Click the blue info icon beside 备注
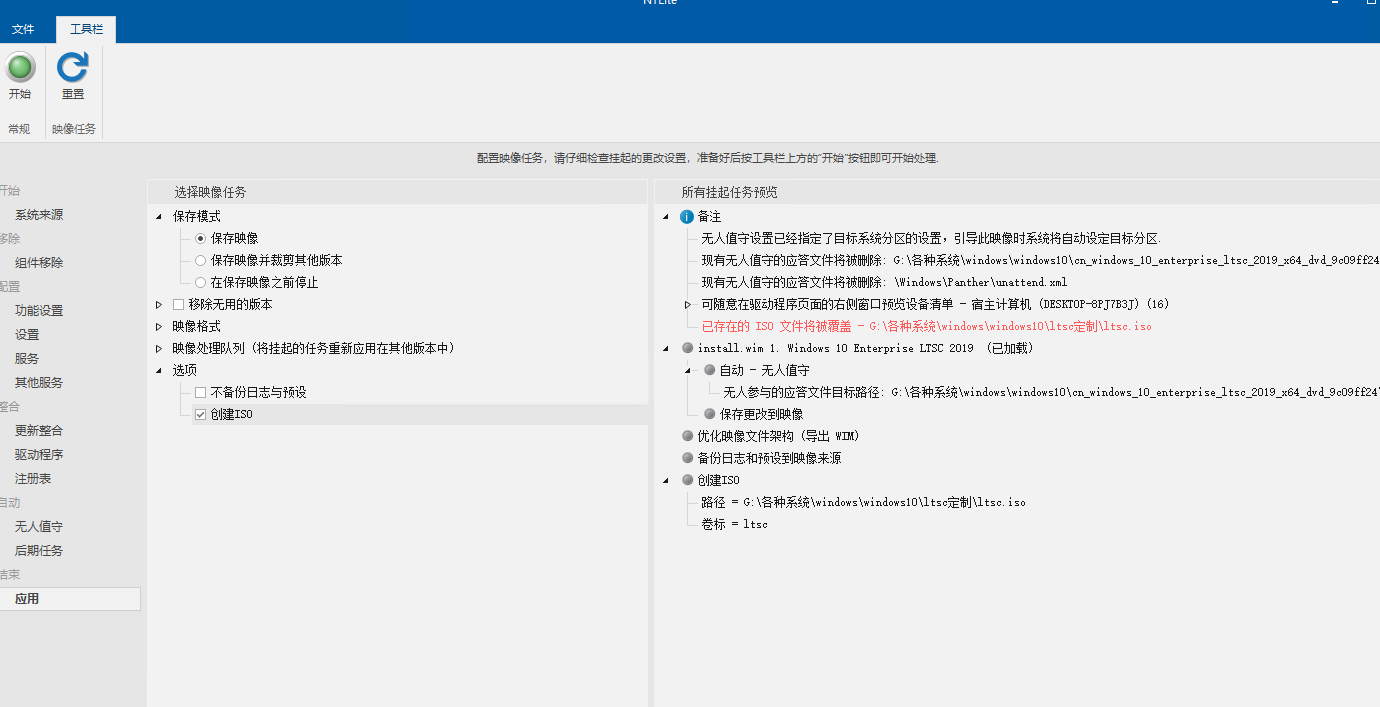Screen dimensions: 1380x707 point(686,217)
